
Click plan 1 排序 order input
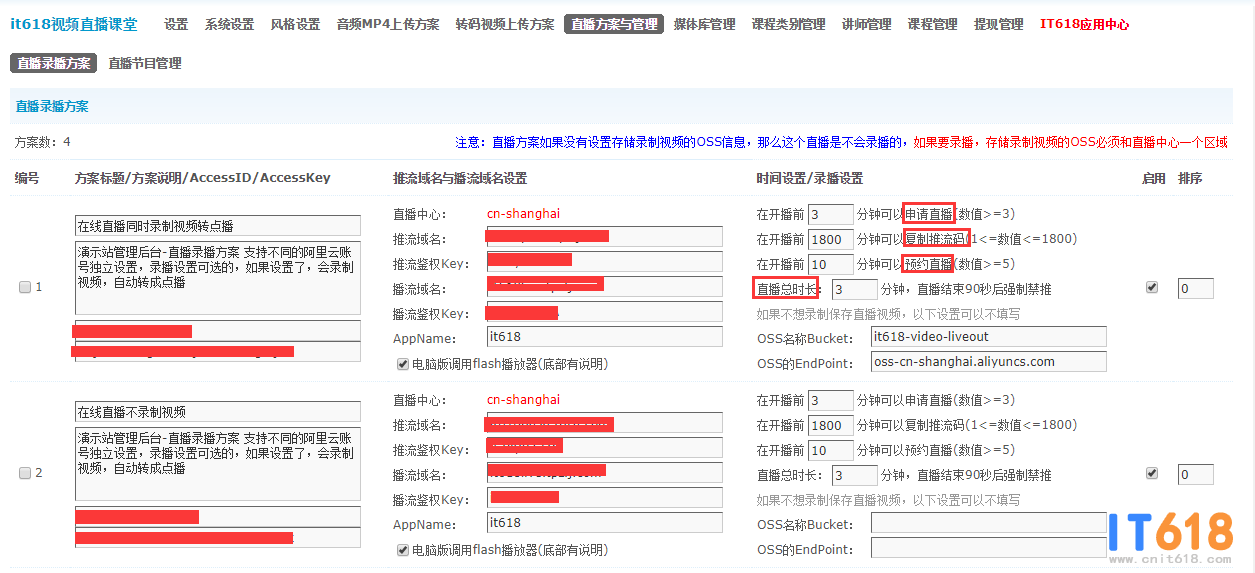[1195, 289]
